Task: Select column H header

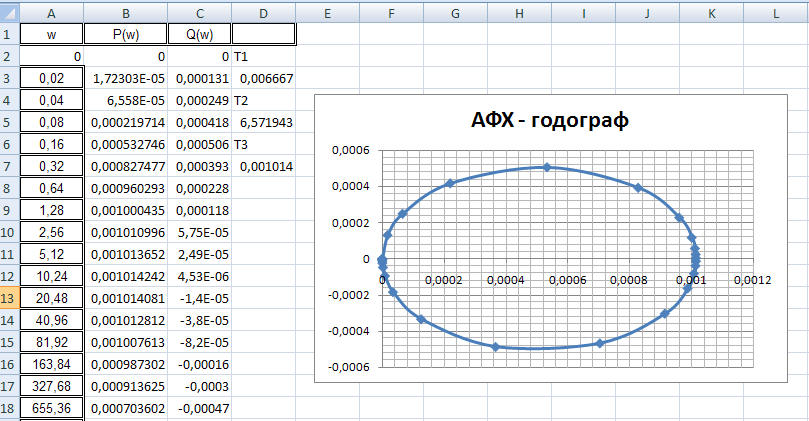Action: [520, 13]
